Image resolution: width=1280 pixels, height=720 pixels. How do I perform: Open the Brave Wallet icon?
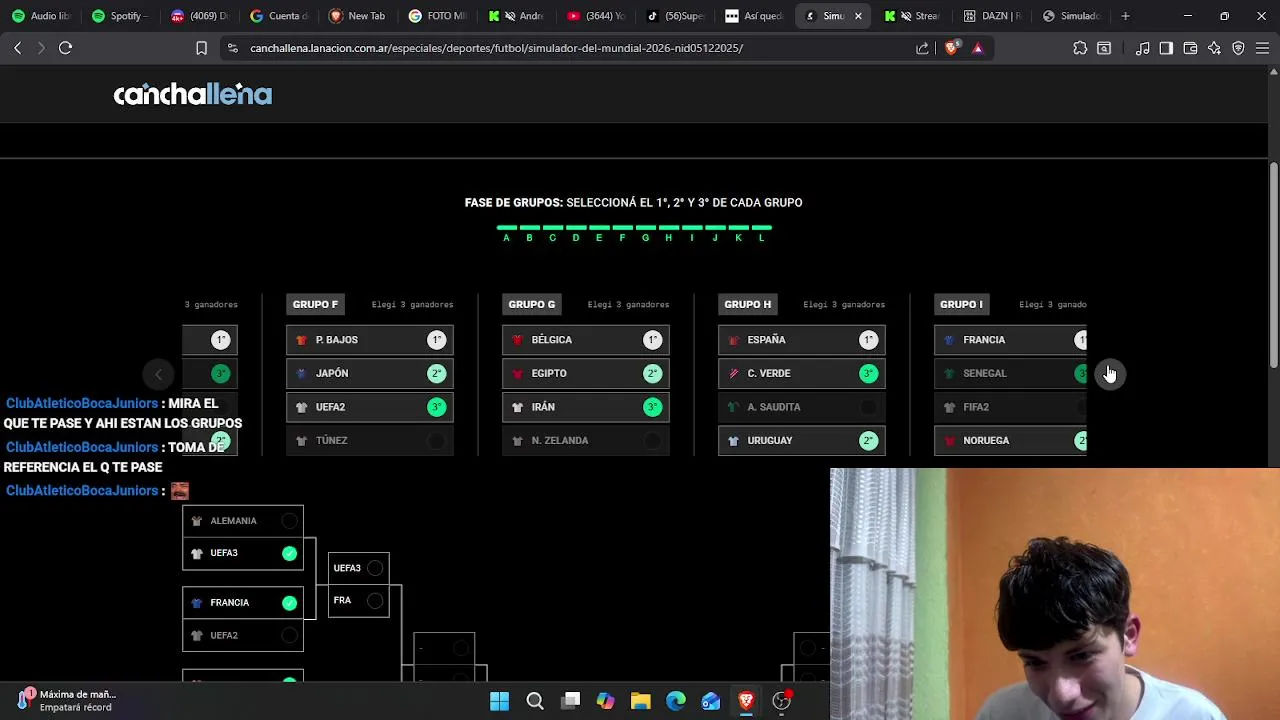[x=1190, y=48]
